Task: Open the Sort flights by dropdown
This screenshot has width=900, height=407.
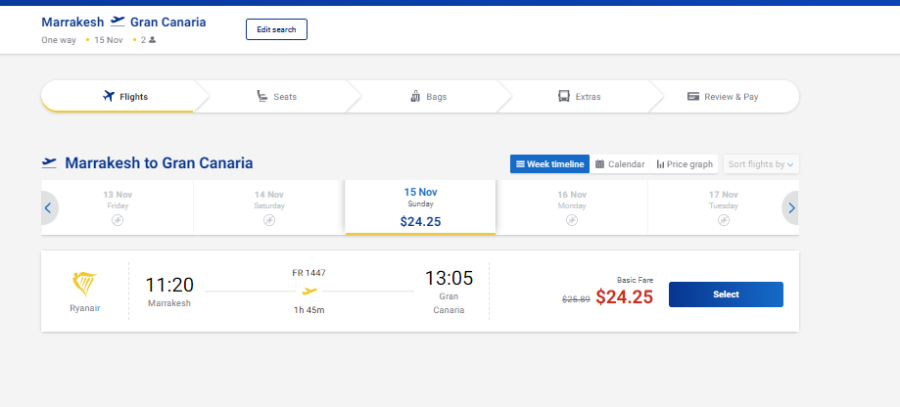Action: point(761,164)
